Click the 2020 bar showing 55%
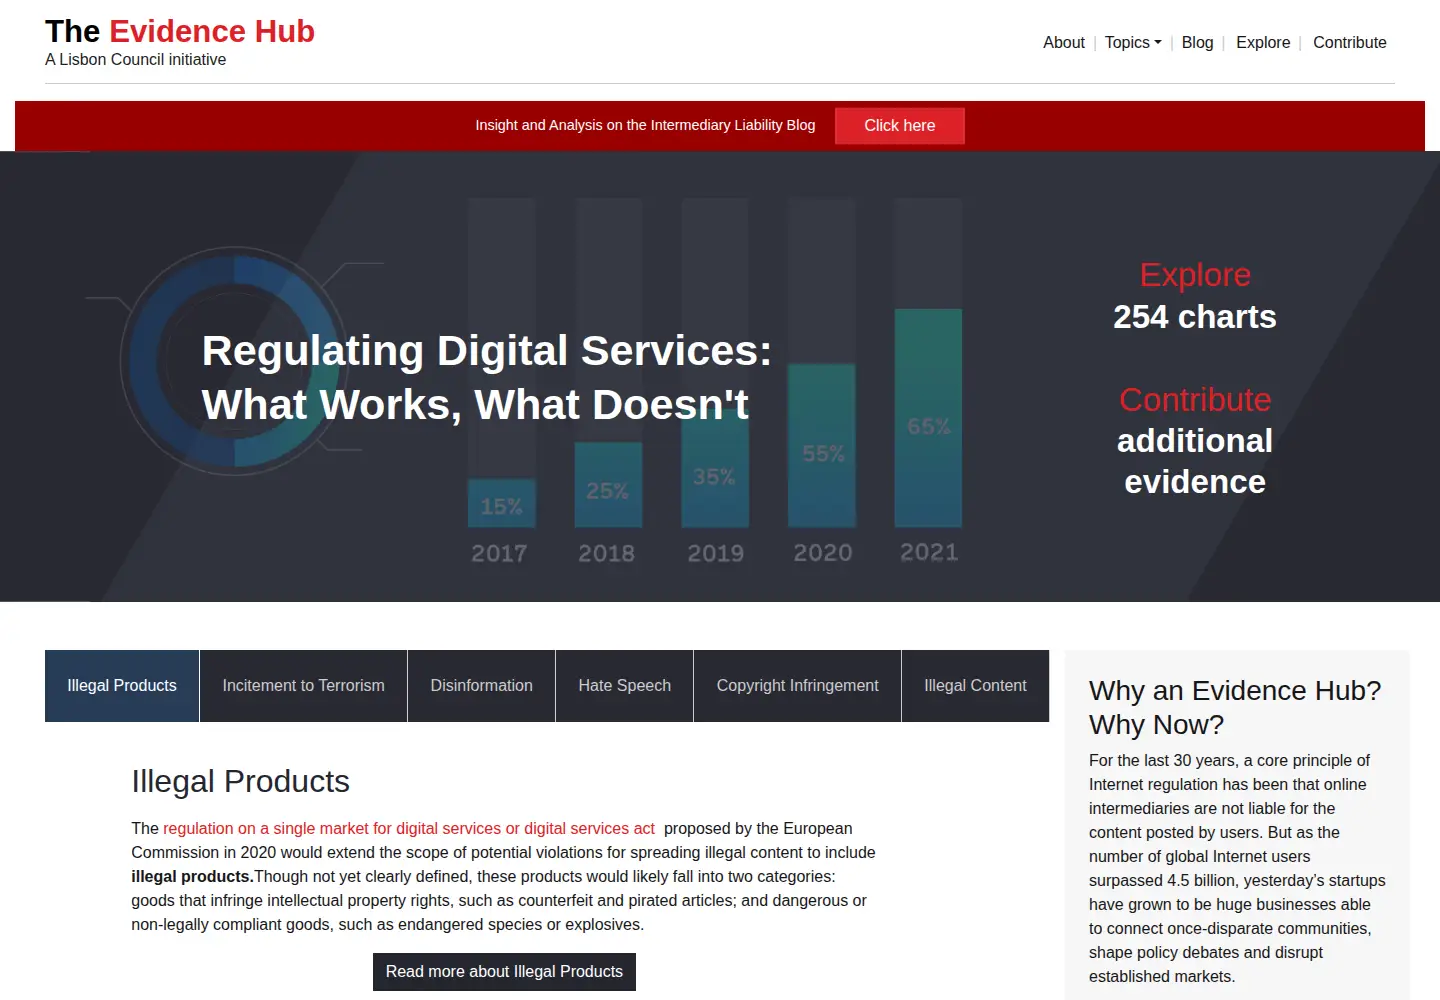This screenshot has height=1000, width=1440. tap(822, 446)
